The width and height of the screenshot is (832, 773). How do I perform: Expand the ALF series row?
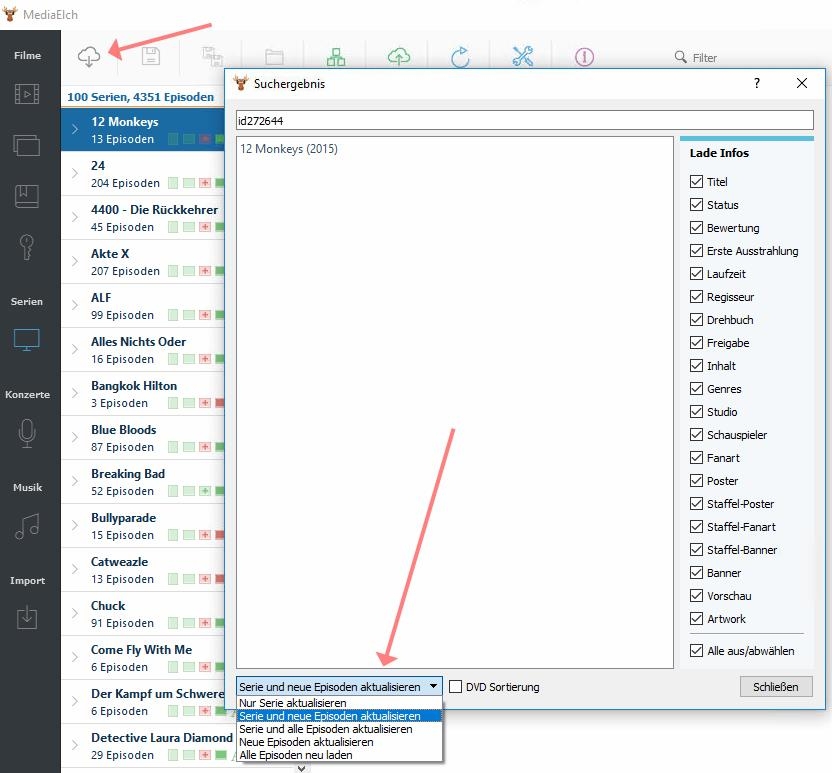click(75, 305)
